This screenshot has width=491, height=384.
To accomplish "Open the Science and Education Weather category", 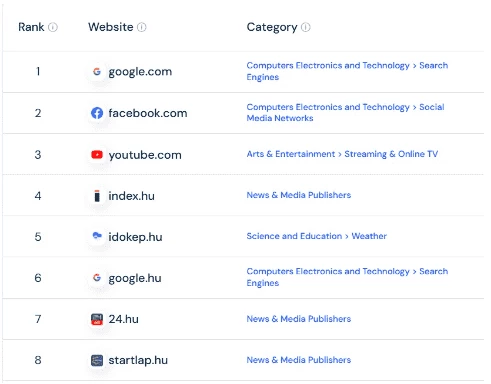I will (x=316, y=236).
